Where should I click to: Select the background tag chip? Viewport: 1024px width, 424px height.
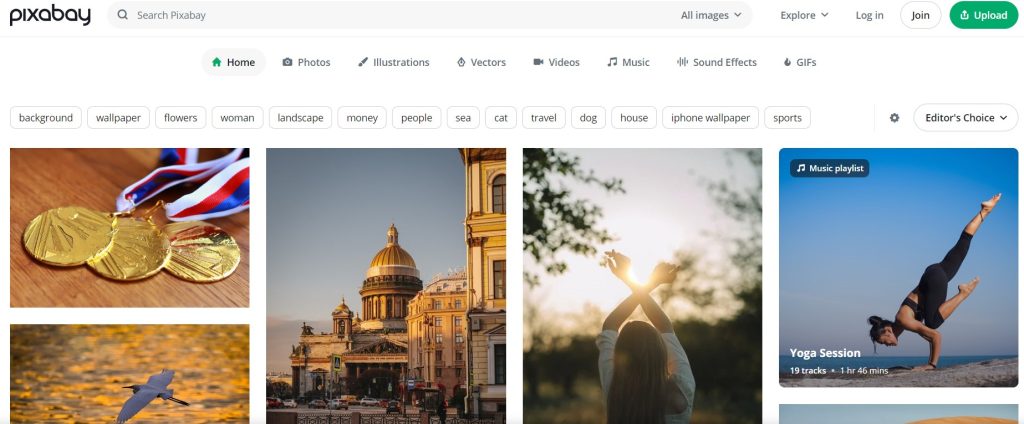[x=46, y=118]
